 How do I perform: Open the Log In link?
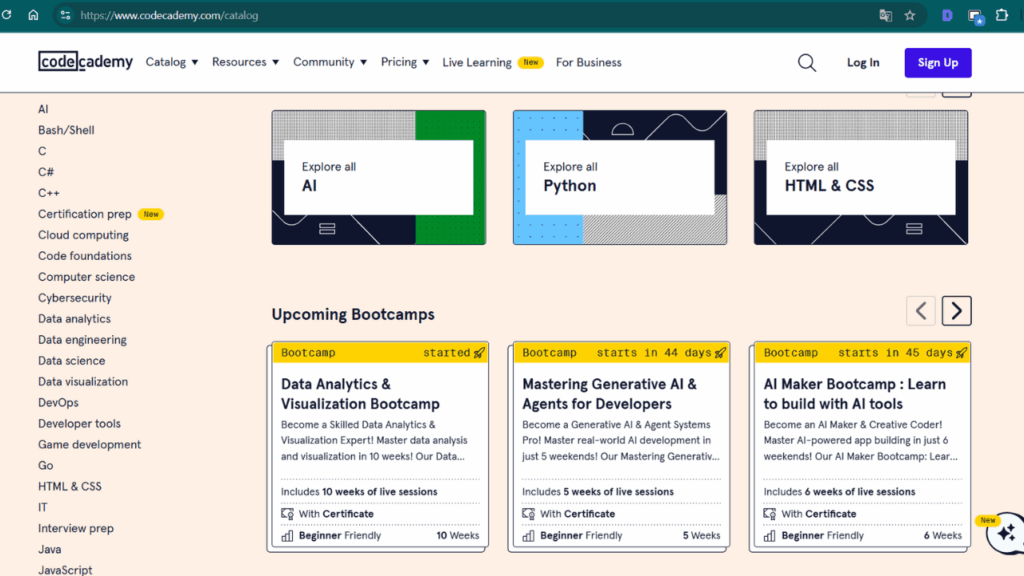tap(863, 62)
